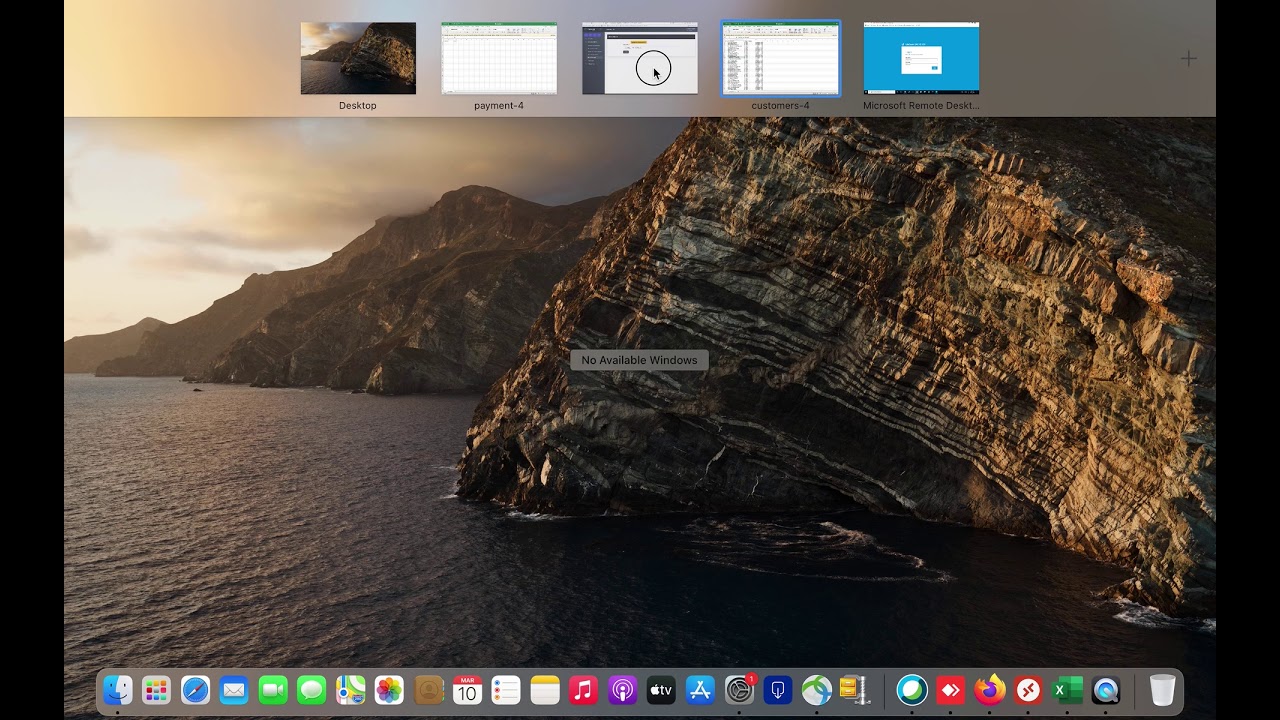Image resolution: width=1280 pixels, height=720 pixels.
Task: Switch to the Desktop space thumbnail
Action: 358,58
